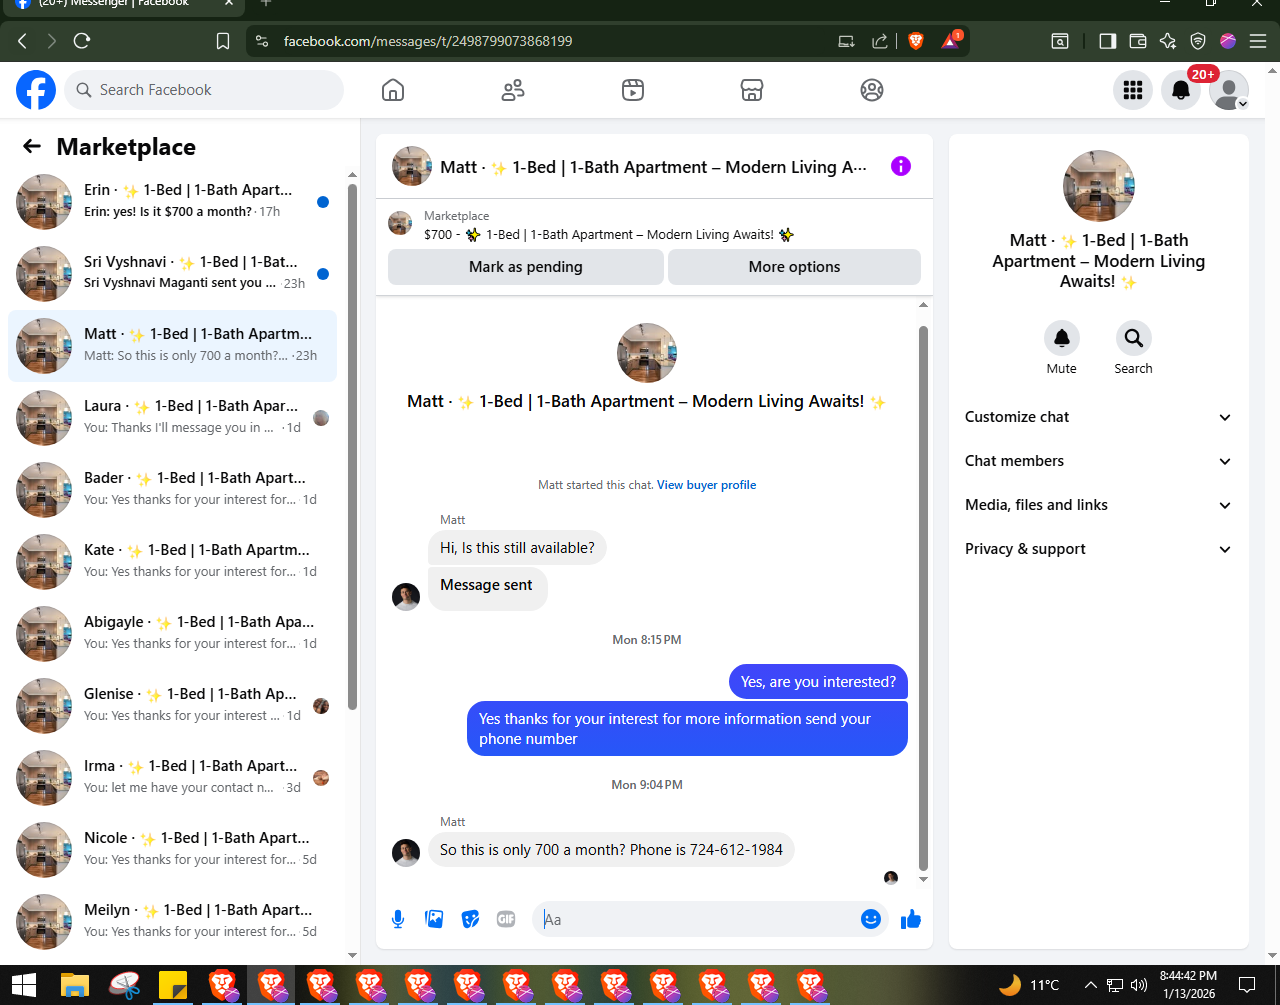Open Brave Rewards triangle icon
1280x1005 pixels.
(951, 41)
